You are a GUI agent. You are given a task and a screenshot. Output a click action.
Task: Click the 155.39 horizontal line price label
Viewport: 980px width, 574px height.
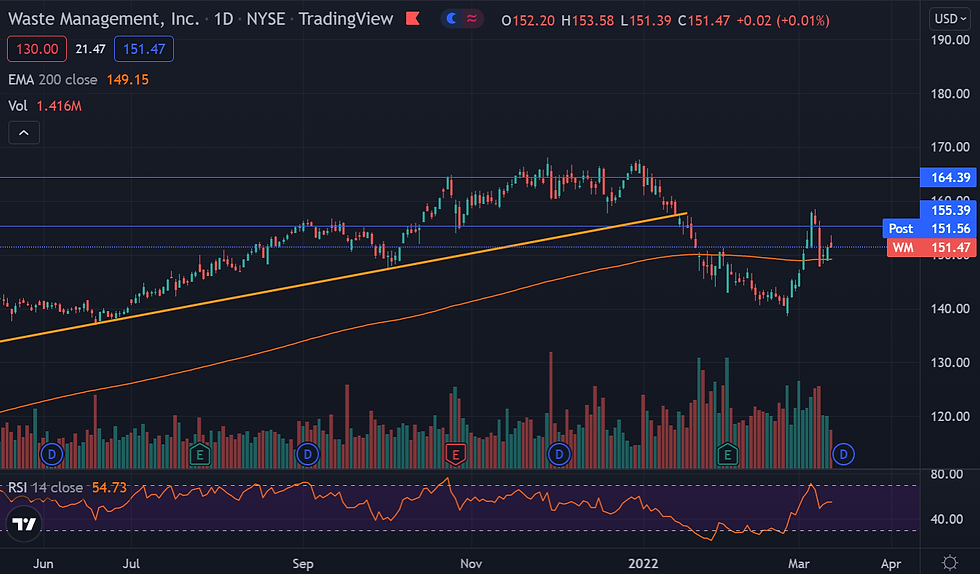pos(950,210)
